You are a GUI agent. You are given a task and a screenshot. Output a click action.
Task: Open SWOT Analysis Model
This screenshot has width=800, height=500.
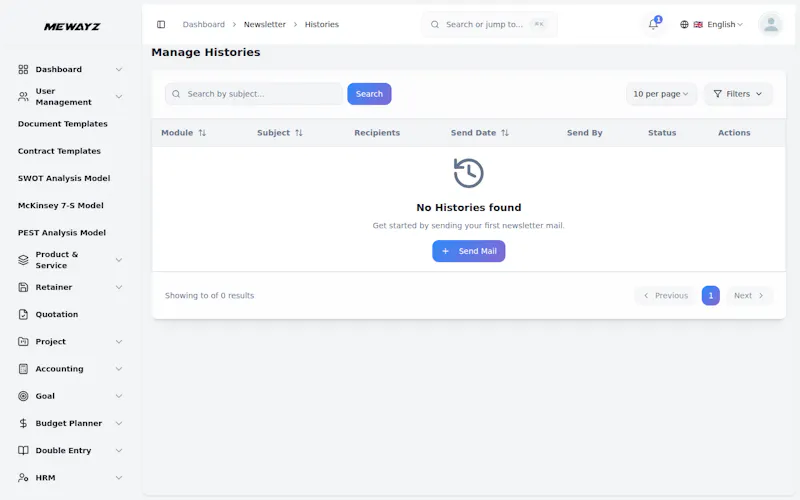[x=64, y=178]
